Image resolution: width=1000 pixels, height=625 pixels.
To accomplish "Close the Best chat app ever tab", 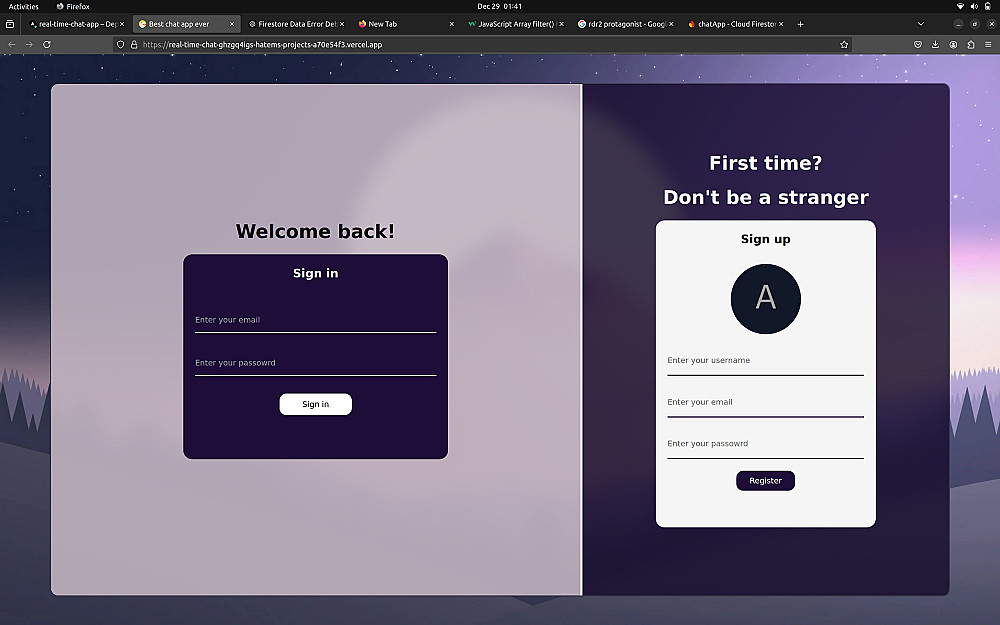I will click(x=232, y=24).
